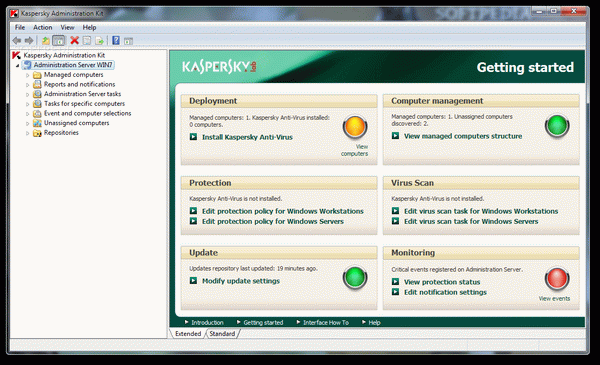This screenshot has width=600, height=365.
Task: Collapse the Administration Server WIN7 node
Action: coord(17,65)
